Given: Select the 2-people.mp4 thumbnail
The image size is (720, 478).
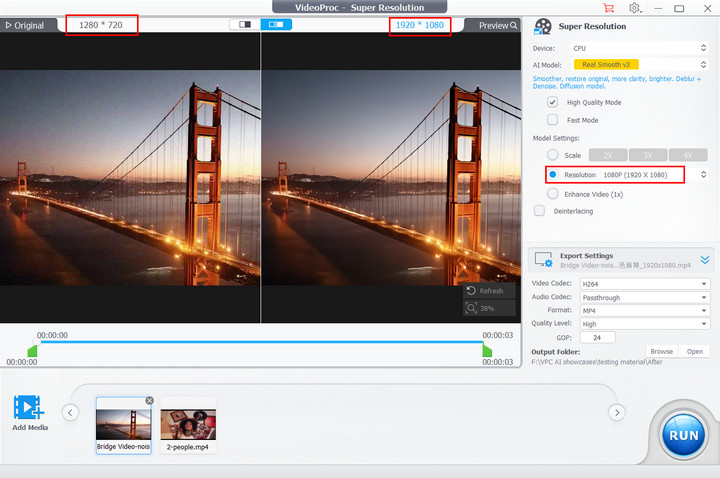Looking at the screenshot, I should coord(188,425).
